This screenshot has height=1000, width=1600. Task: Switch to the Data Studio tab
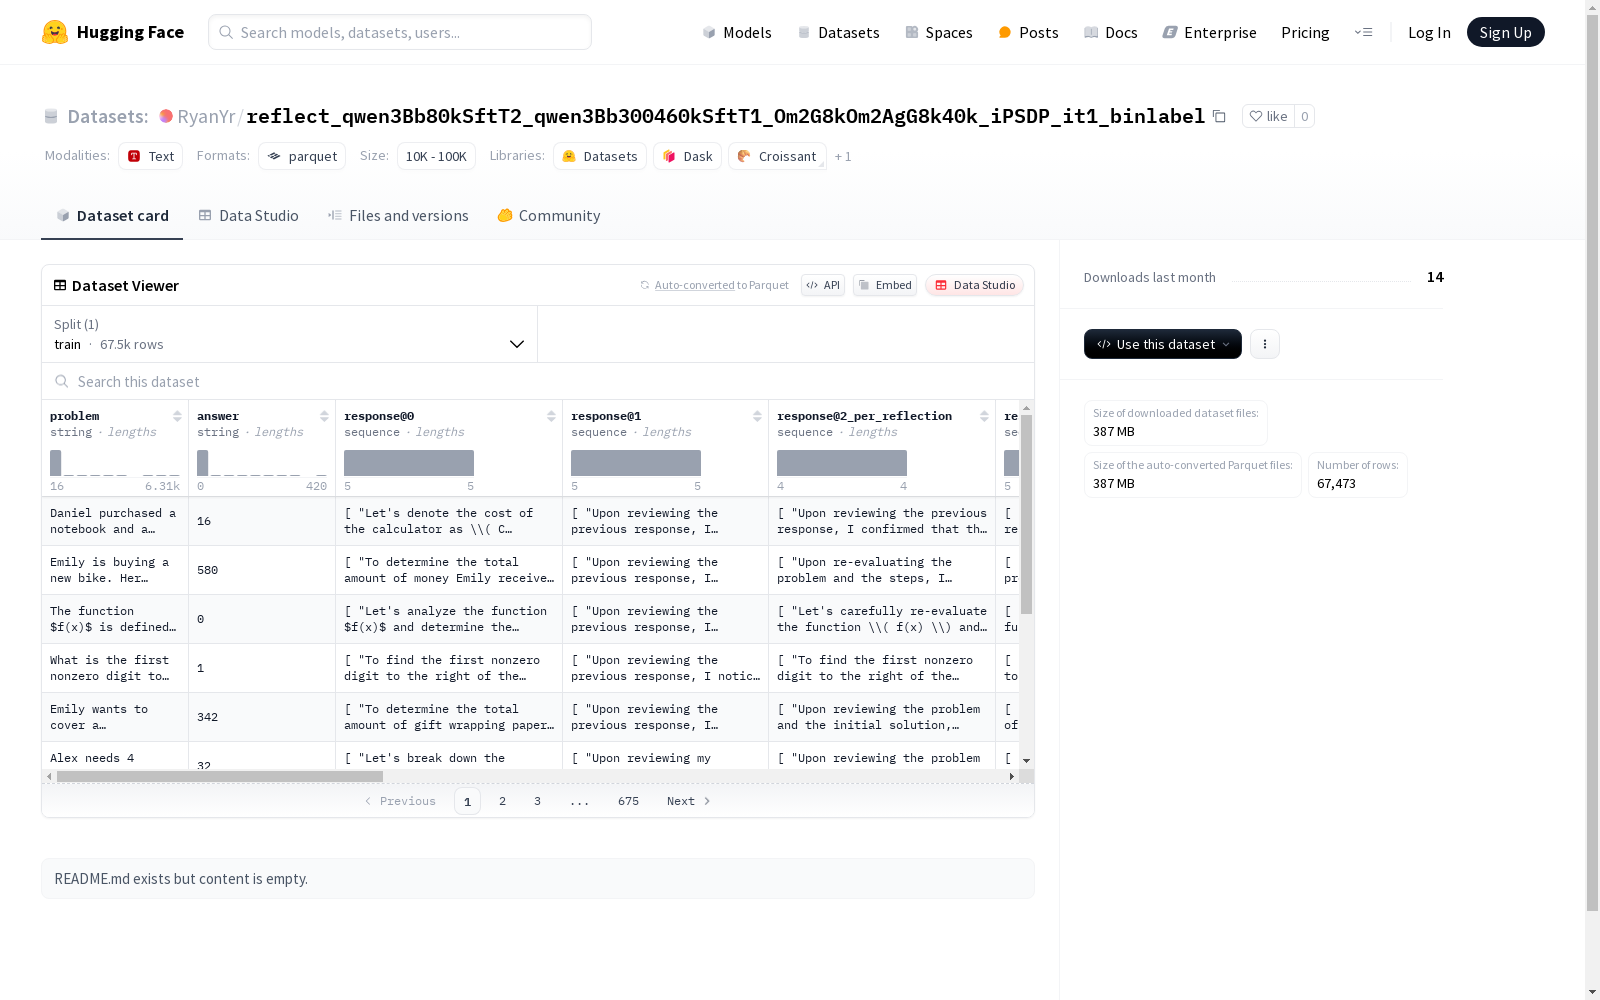click(x=249, y=216)
